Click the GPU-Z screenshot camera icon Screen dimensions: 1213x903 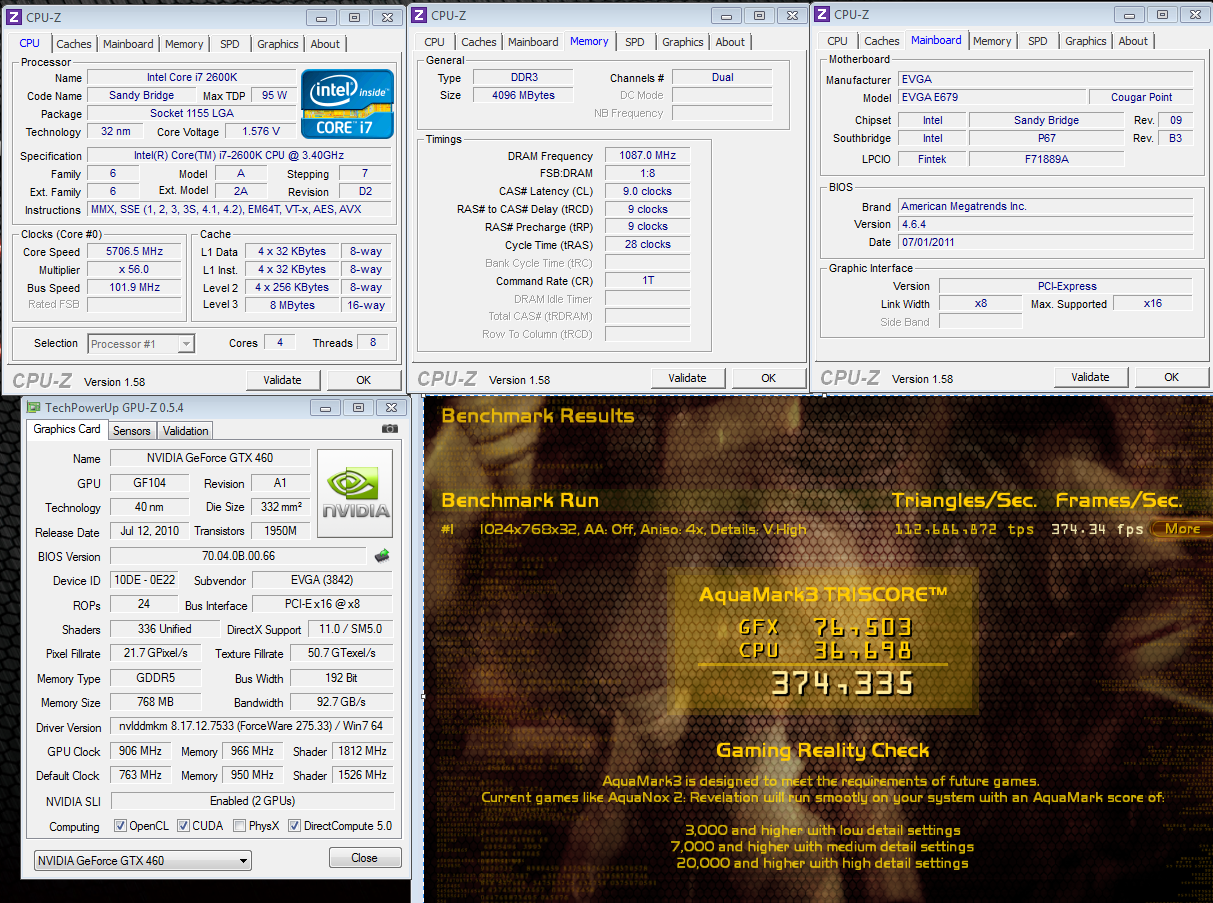390,429
